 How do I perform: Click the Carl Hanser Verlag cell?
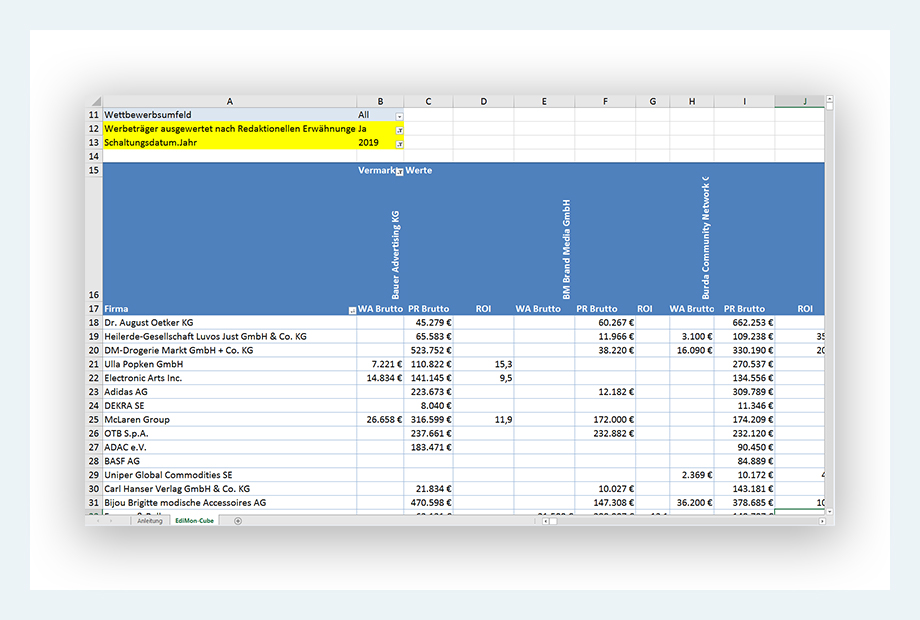(229, 489)
